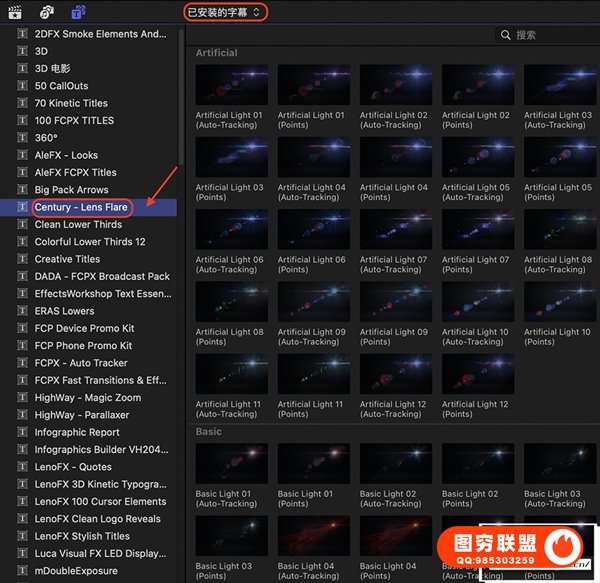Click inside the 搜索 search field

pos(550,35)
